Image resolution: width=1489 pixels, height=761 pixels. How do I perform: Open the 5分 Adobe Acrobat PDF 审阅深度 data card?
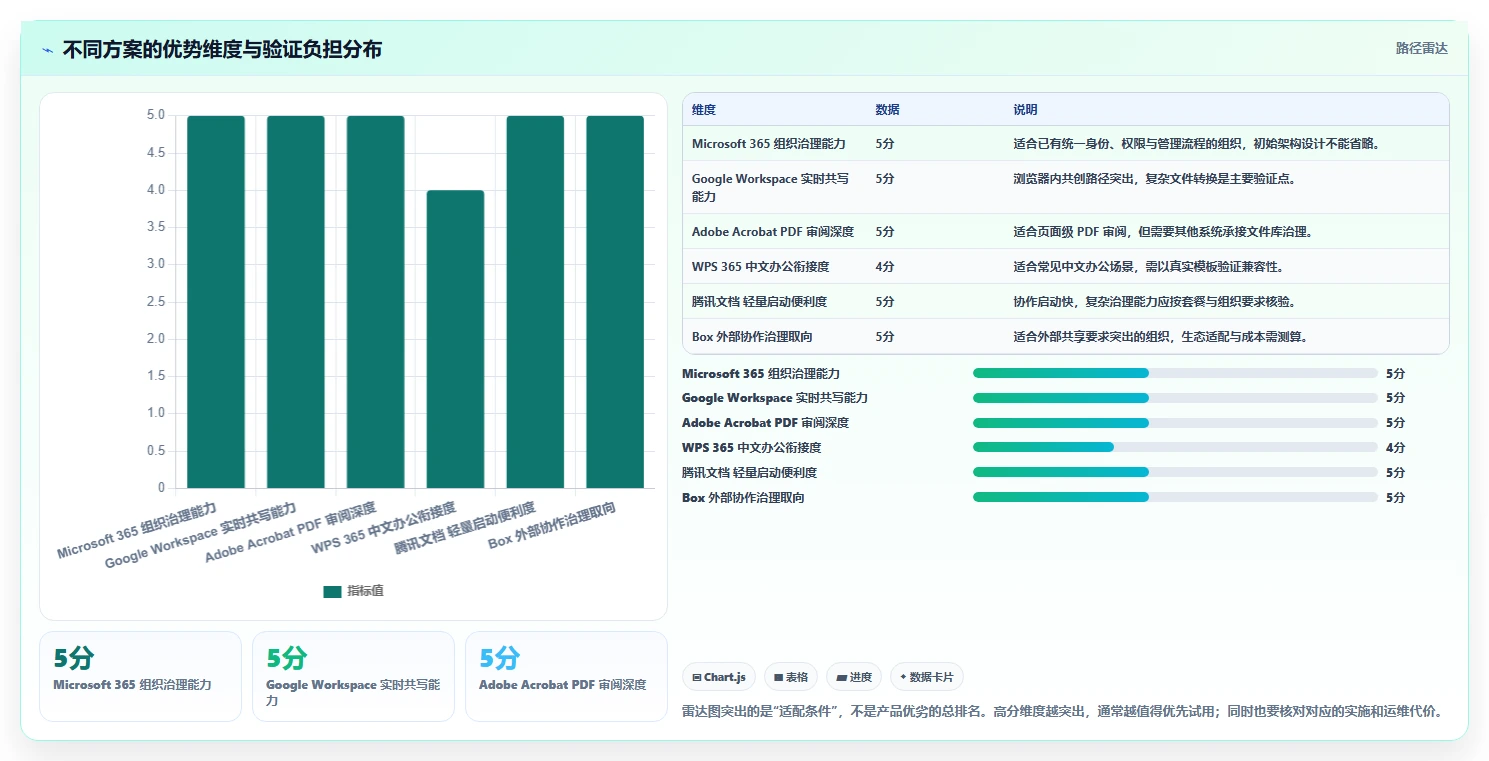(x=566, y=676)
